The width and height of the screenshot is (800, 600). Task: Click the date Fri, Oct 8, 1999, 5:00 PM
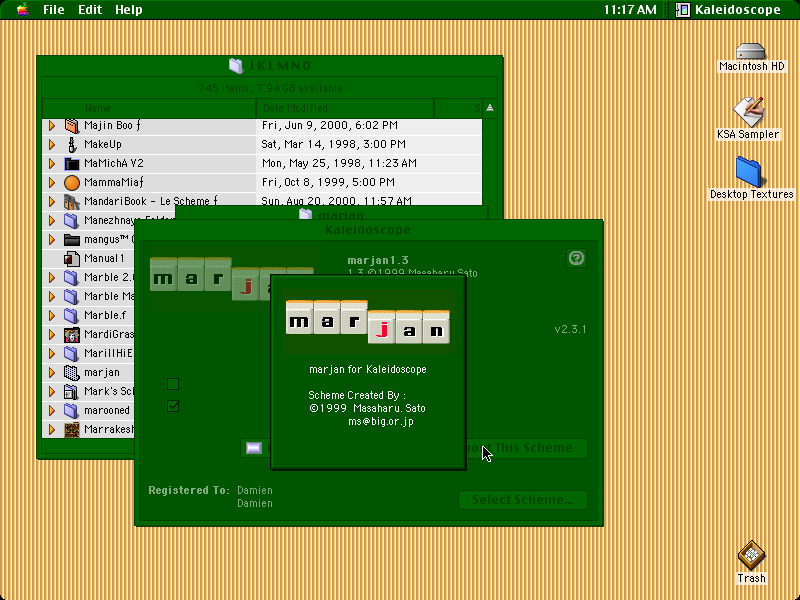click(x=328, y=182)
